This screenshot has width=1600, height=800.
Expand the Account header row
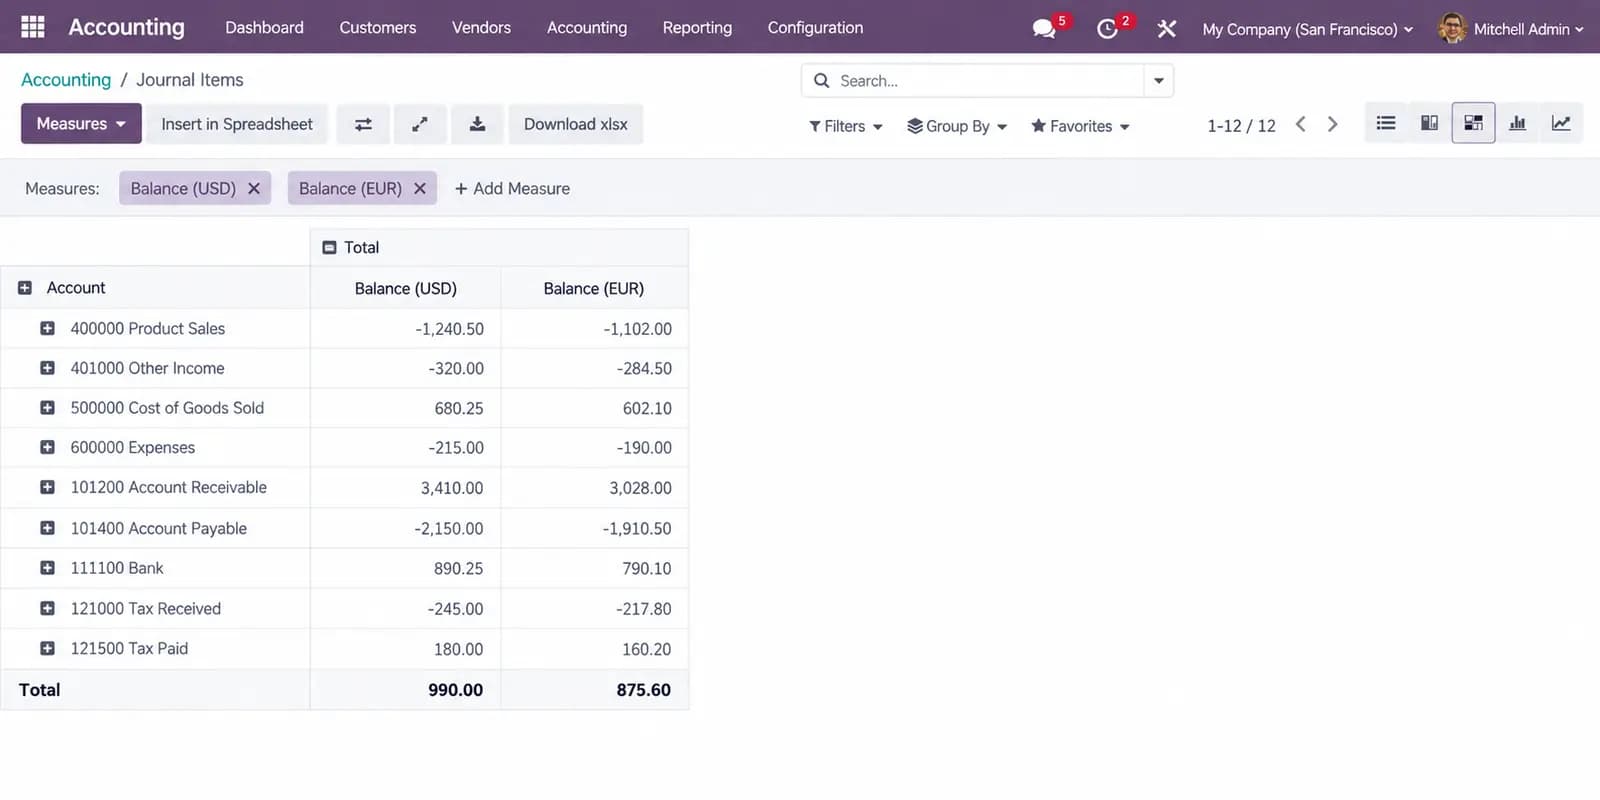[25, 288]
